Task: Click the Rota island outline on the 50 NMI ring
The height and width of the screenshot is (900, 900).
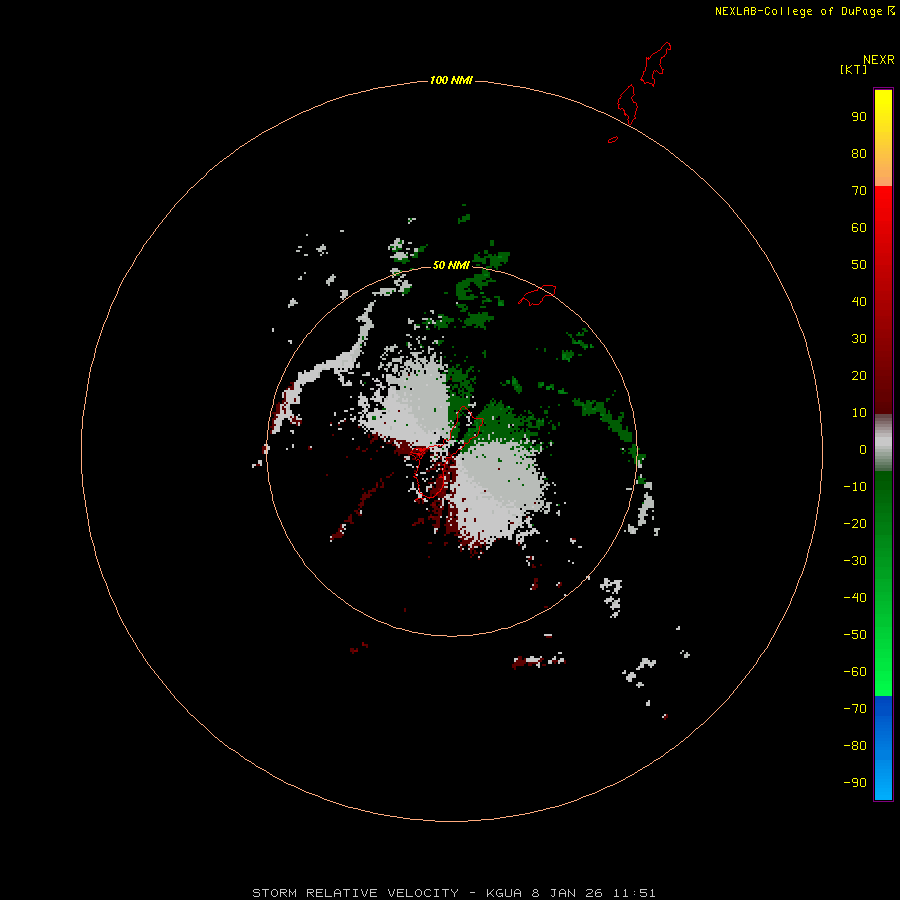Action: point(537,295)
